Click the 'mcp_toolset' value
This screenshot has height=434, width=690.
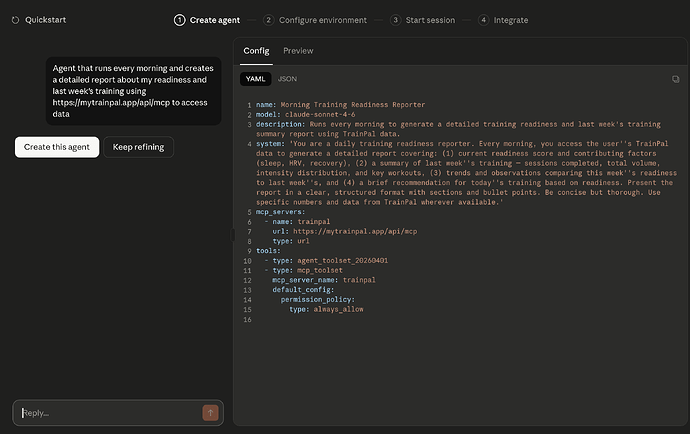click(319, 270)
